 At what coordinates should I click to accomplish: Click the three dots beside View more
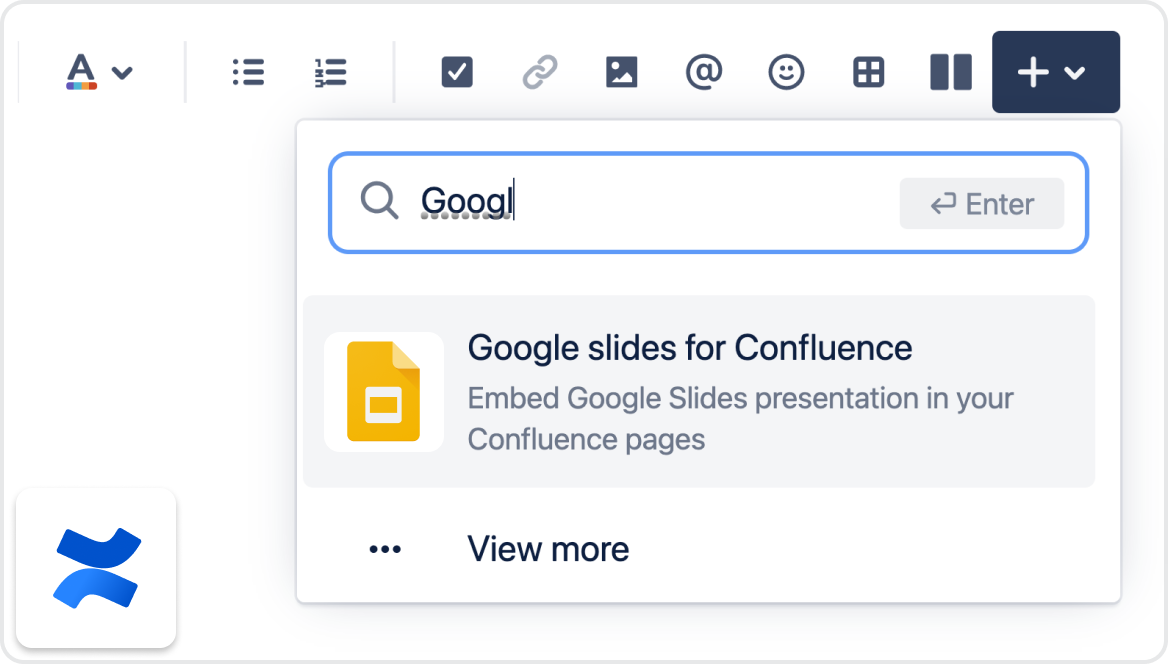(x=385, y=549)
